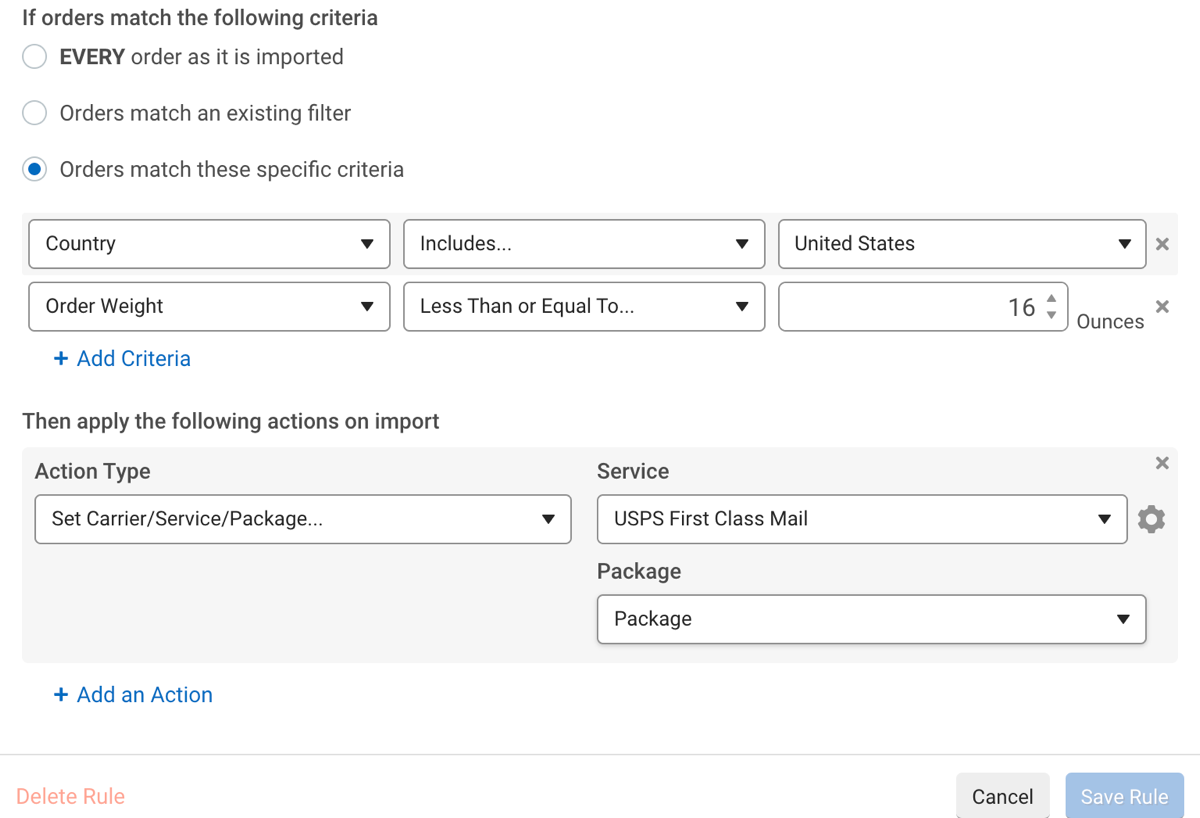Remove the Order Weight criteria row

click(1162, 307)
